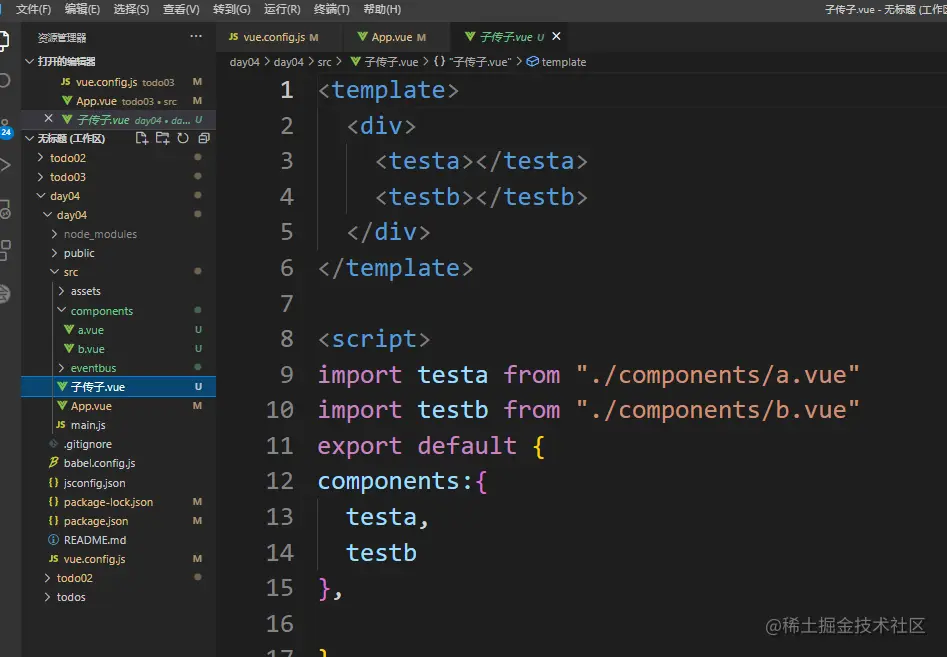Screen dimensions: 947x657
Task: Click the braces icon beside package-lock.json
Action: 54,502
